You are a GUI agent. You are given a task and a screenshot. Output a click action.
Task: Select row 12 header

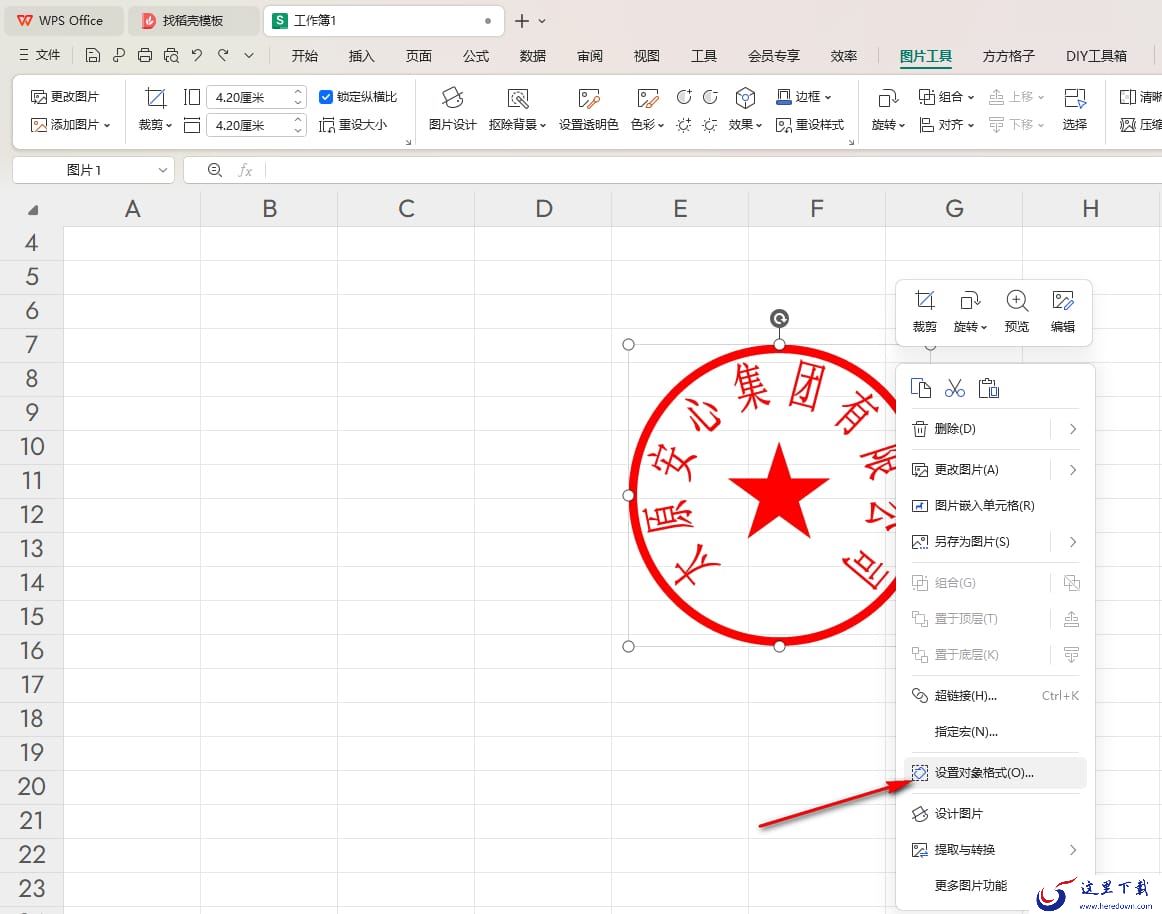click(x=32, y=514)
